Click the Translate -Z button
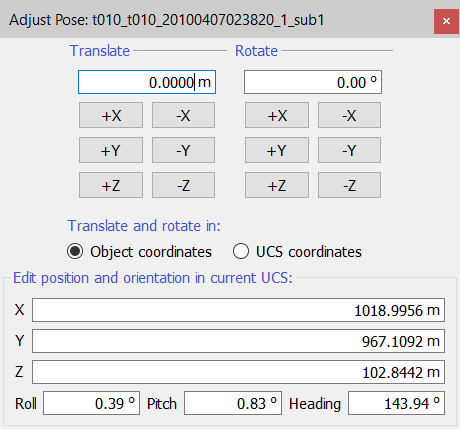Screen dimensions: 460x429 click(x=183, y=185)
